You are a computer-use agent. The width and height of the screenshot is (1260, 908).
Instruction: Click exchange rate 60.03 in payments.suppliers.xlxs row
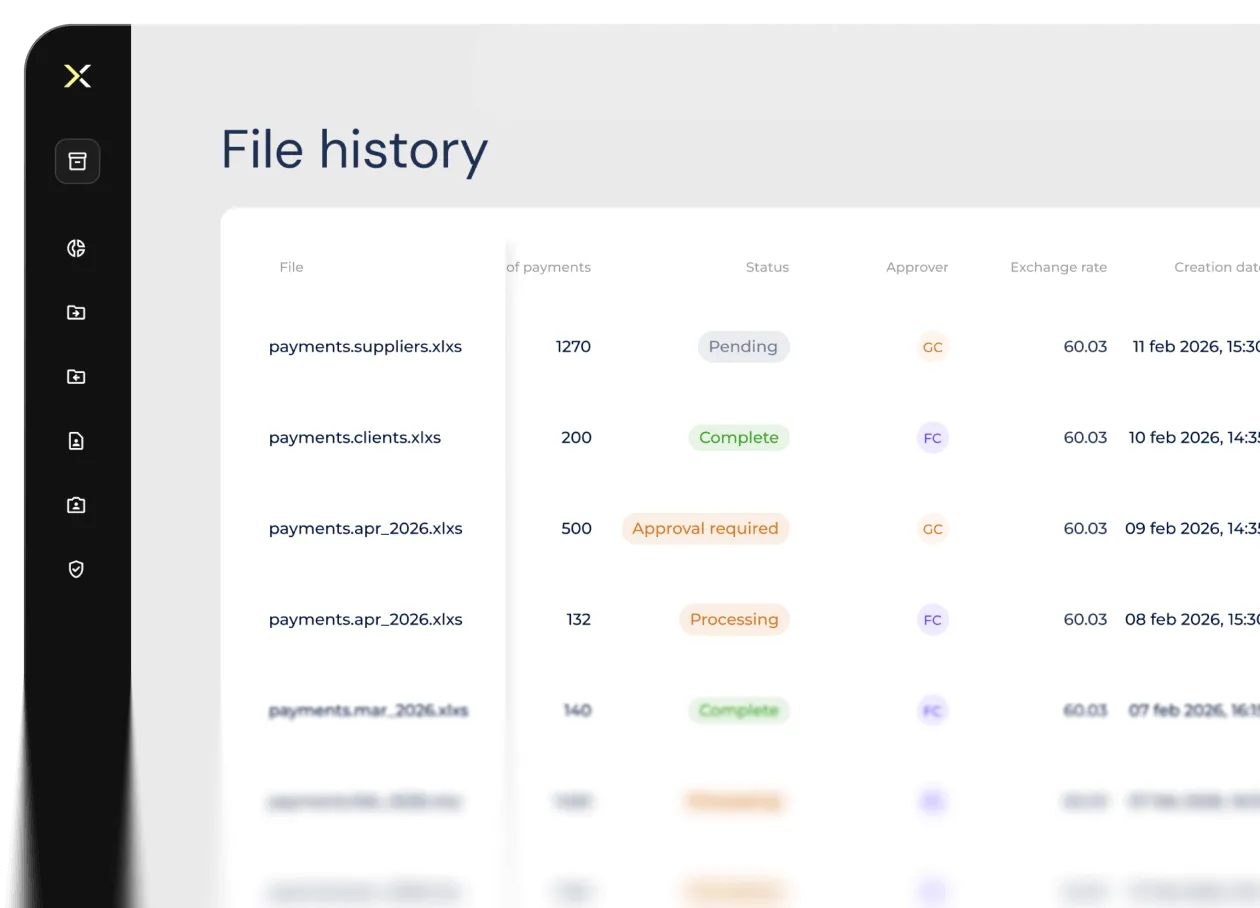[x=1085, y=347]
